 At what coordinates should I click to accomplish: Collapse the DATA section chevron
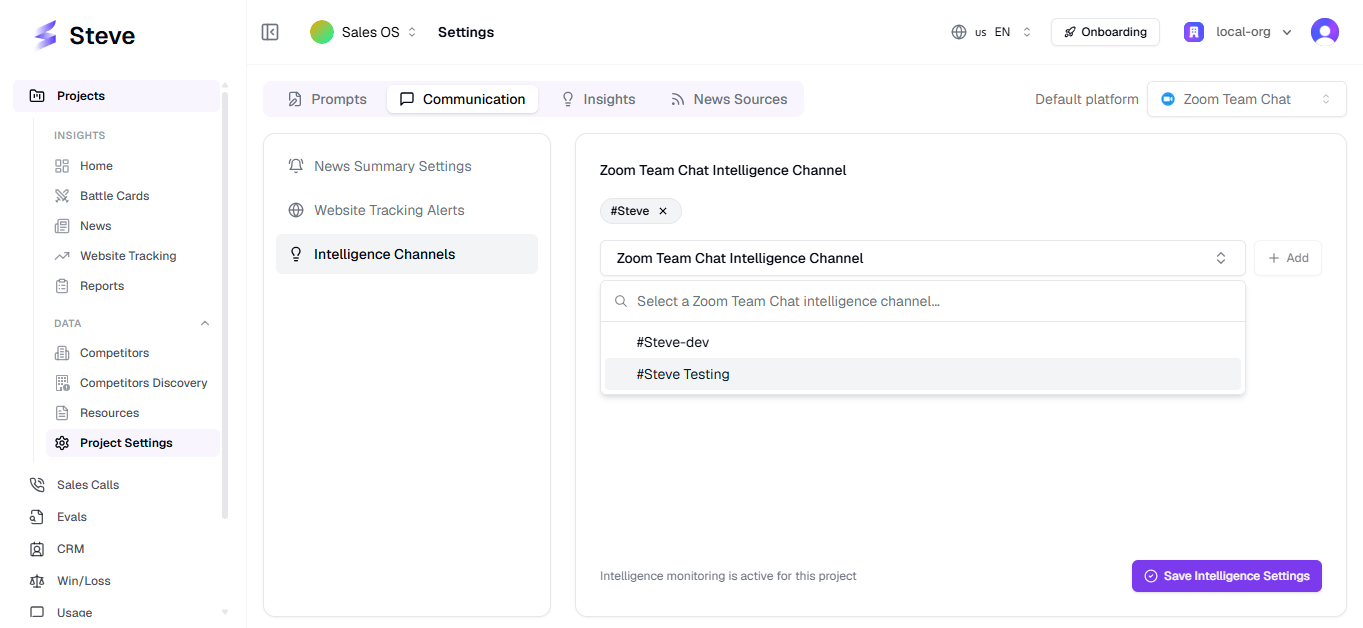click(205, 323)
